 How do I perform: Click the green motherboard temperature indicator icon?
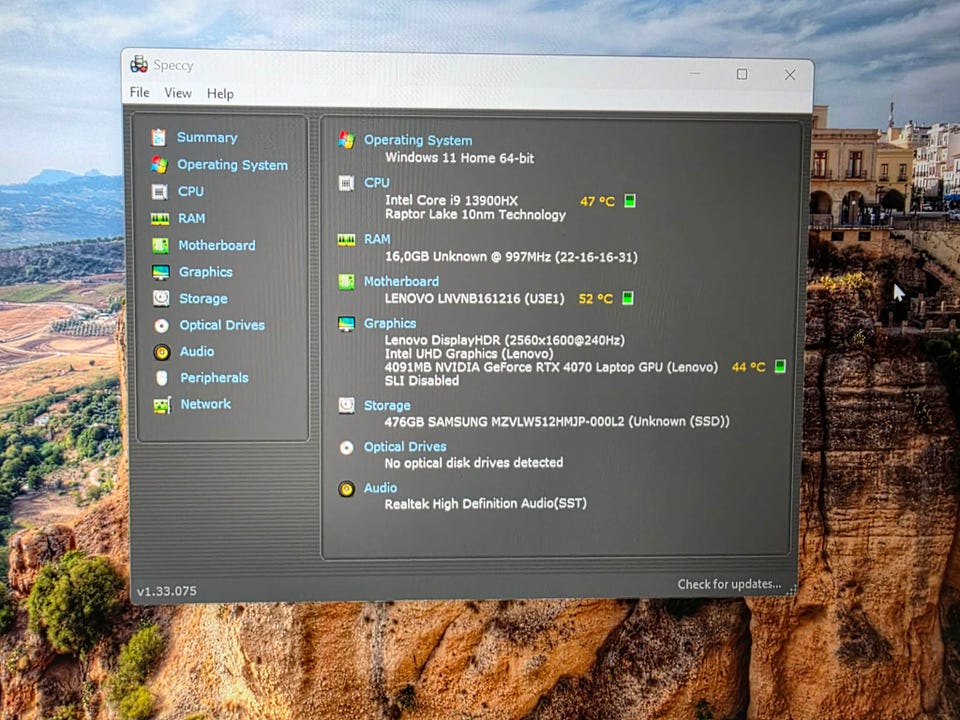[x=628, y=298]
